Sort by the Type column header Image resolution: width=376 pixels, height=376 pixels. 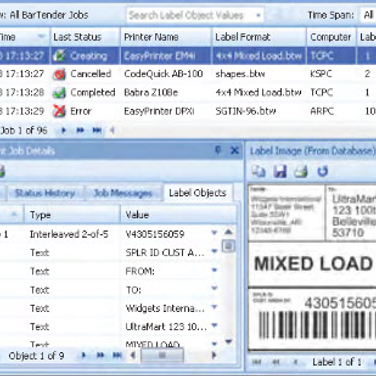tap(72, 215)
